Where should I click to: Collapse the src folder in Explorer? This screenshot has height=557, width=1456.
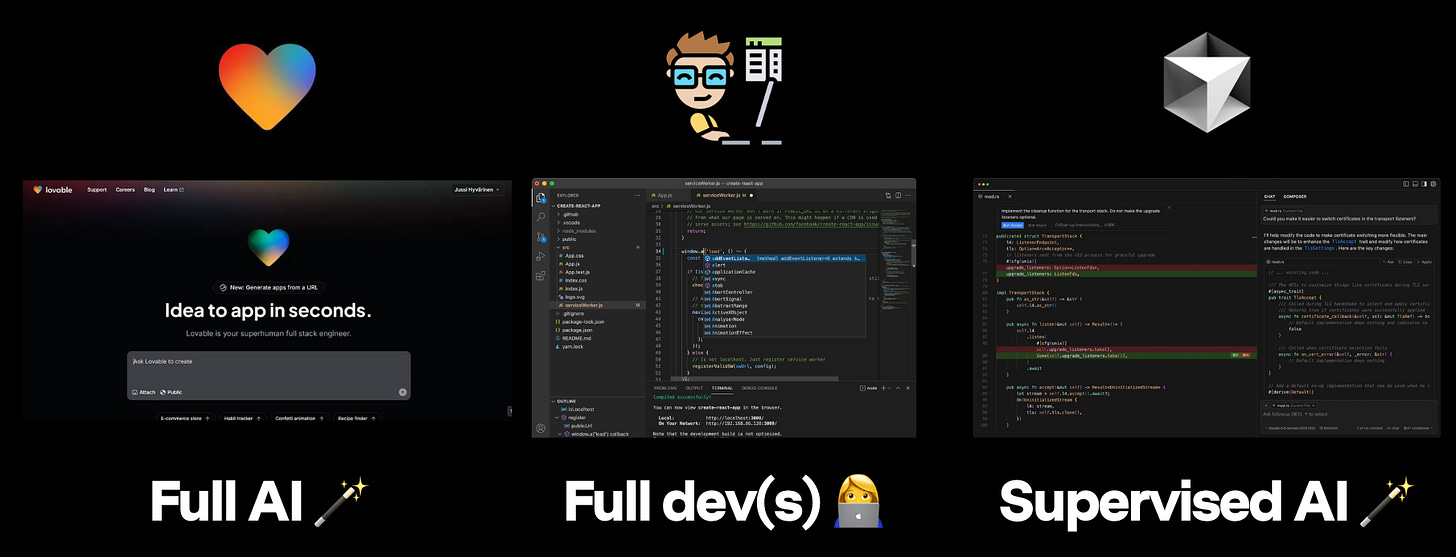[x=564, y=247]
